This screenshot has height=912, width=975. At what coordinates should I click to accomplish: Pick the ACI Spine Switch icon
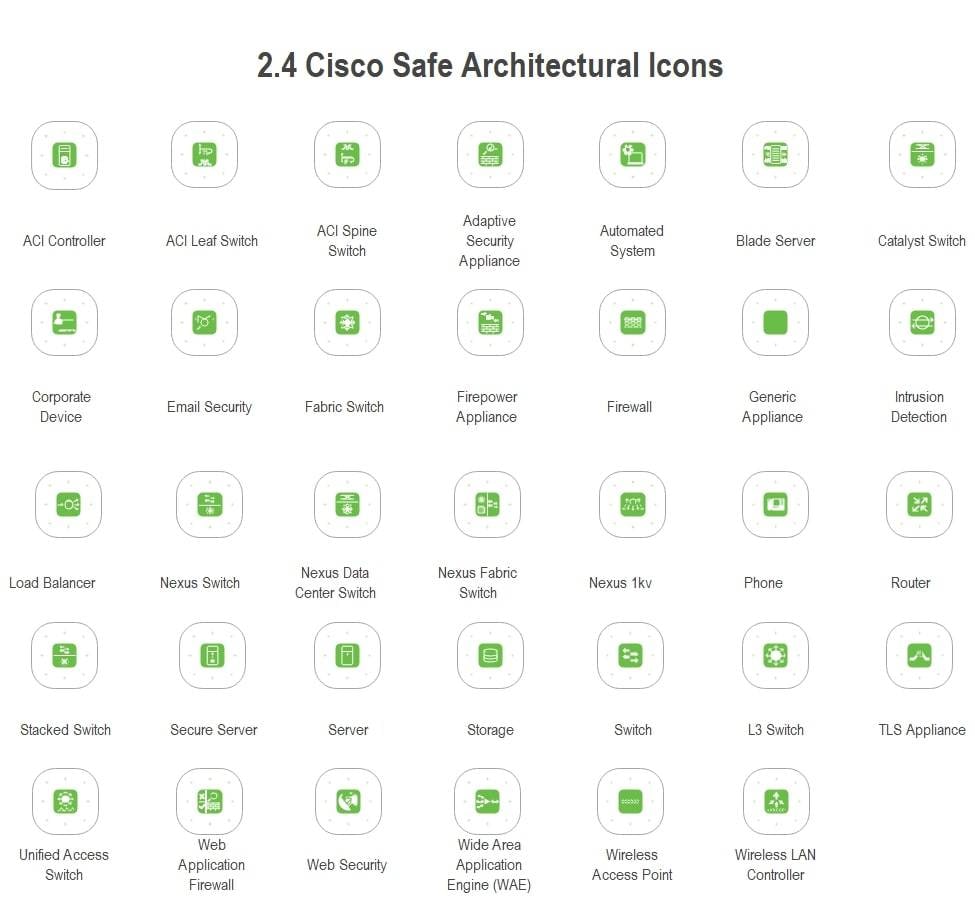pyautogui.click(x=348, y=155)
